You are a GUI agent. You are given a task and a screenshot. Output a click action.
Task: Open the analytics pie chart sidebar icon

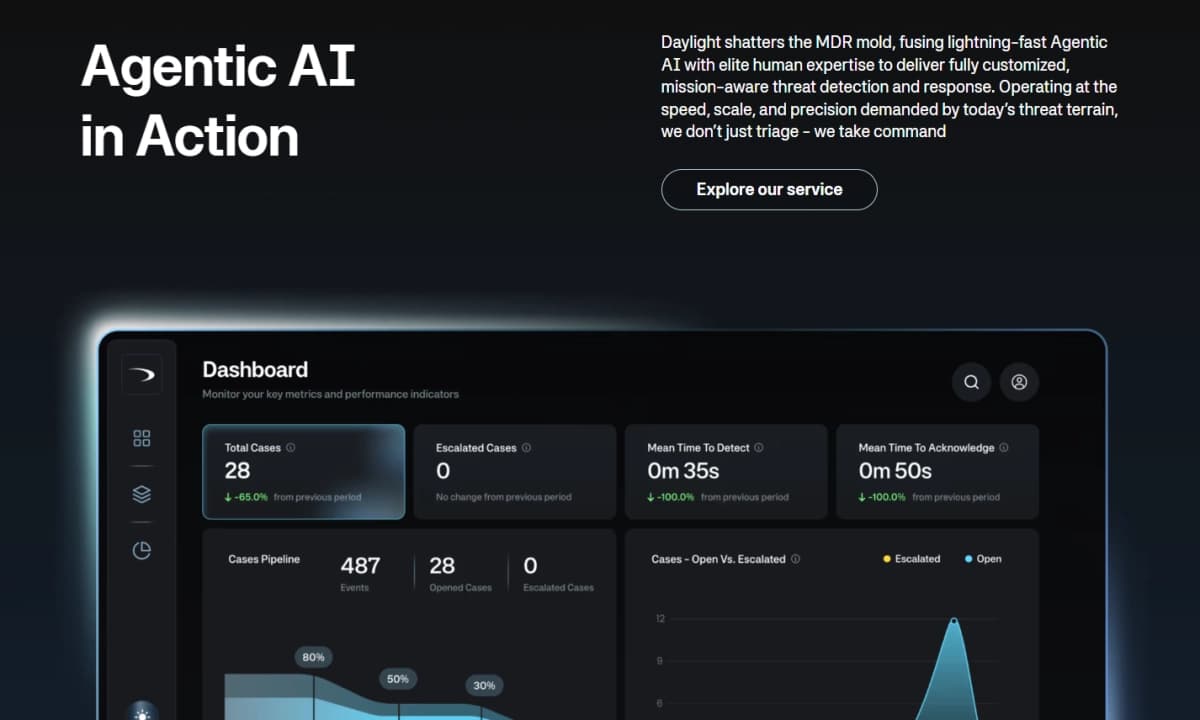pos(141,550)
